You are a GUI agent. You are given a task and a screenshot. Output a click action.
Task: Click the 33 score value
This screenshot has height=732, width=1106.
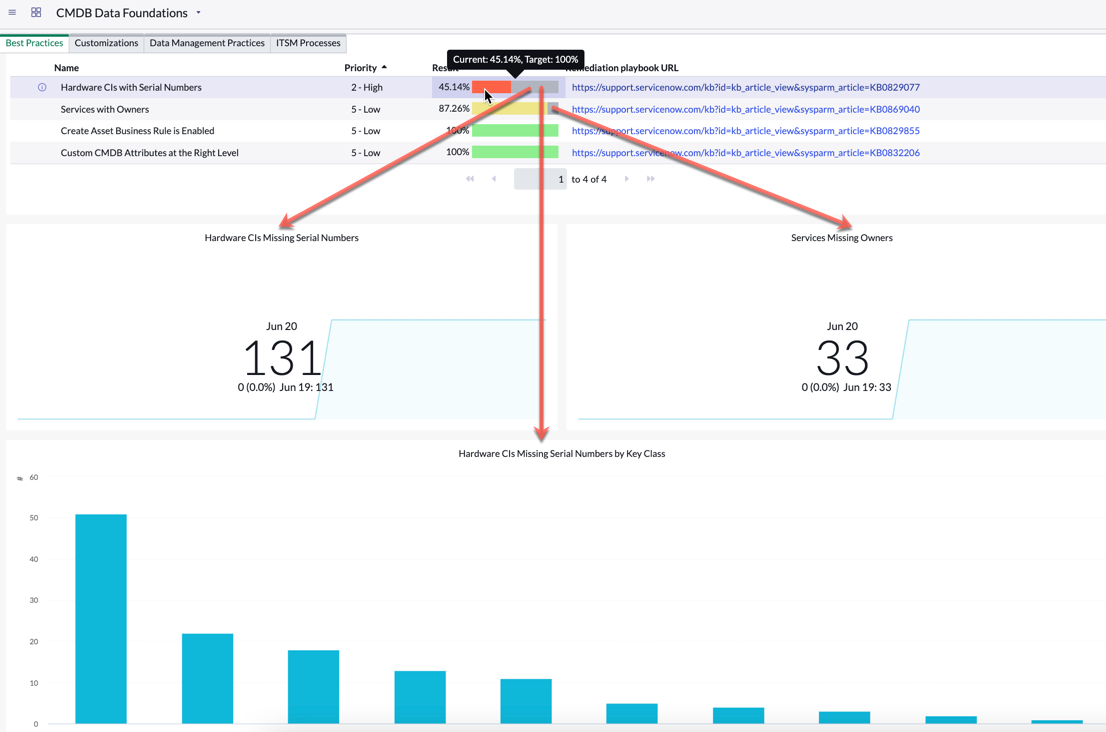tap(842, 358)
